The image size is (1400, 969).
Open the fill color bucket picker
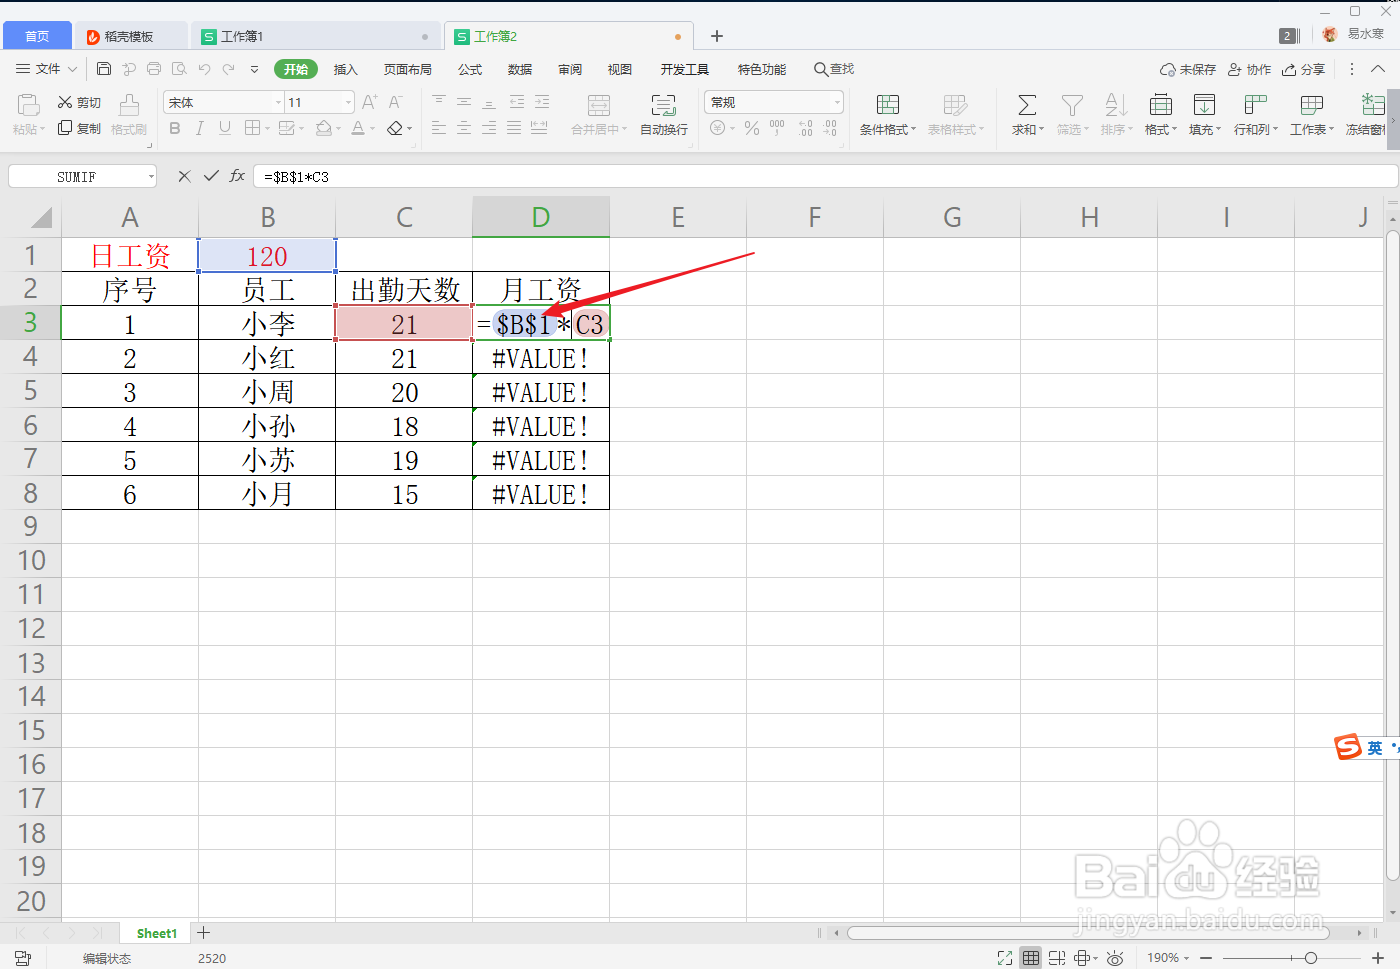click(x=324, y=128)
